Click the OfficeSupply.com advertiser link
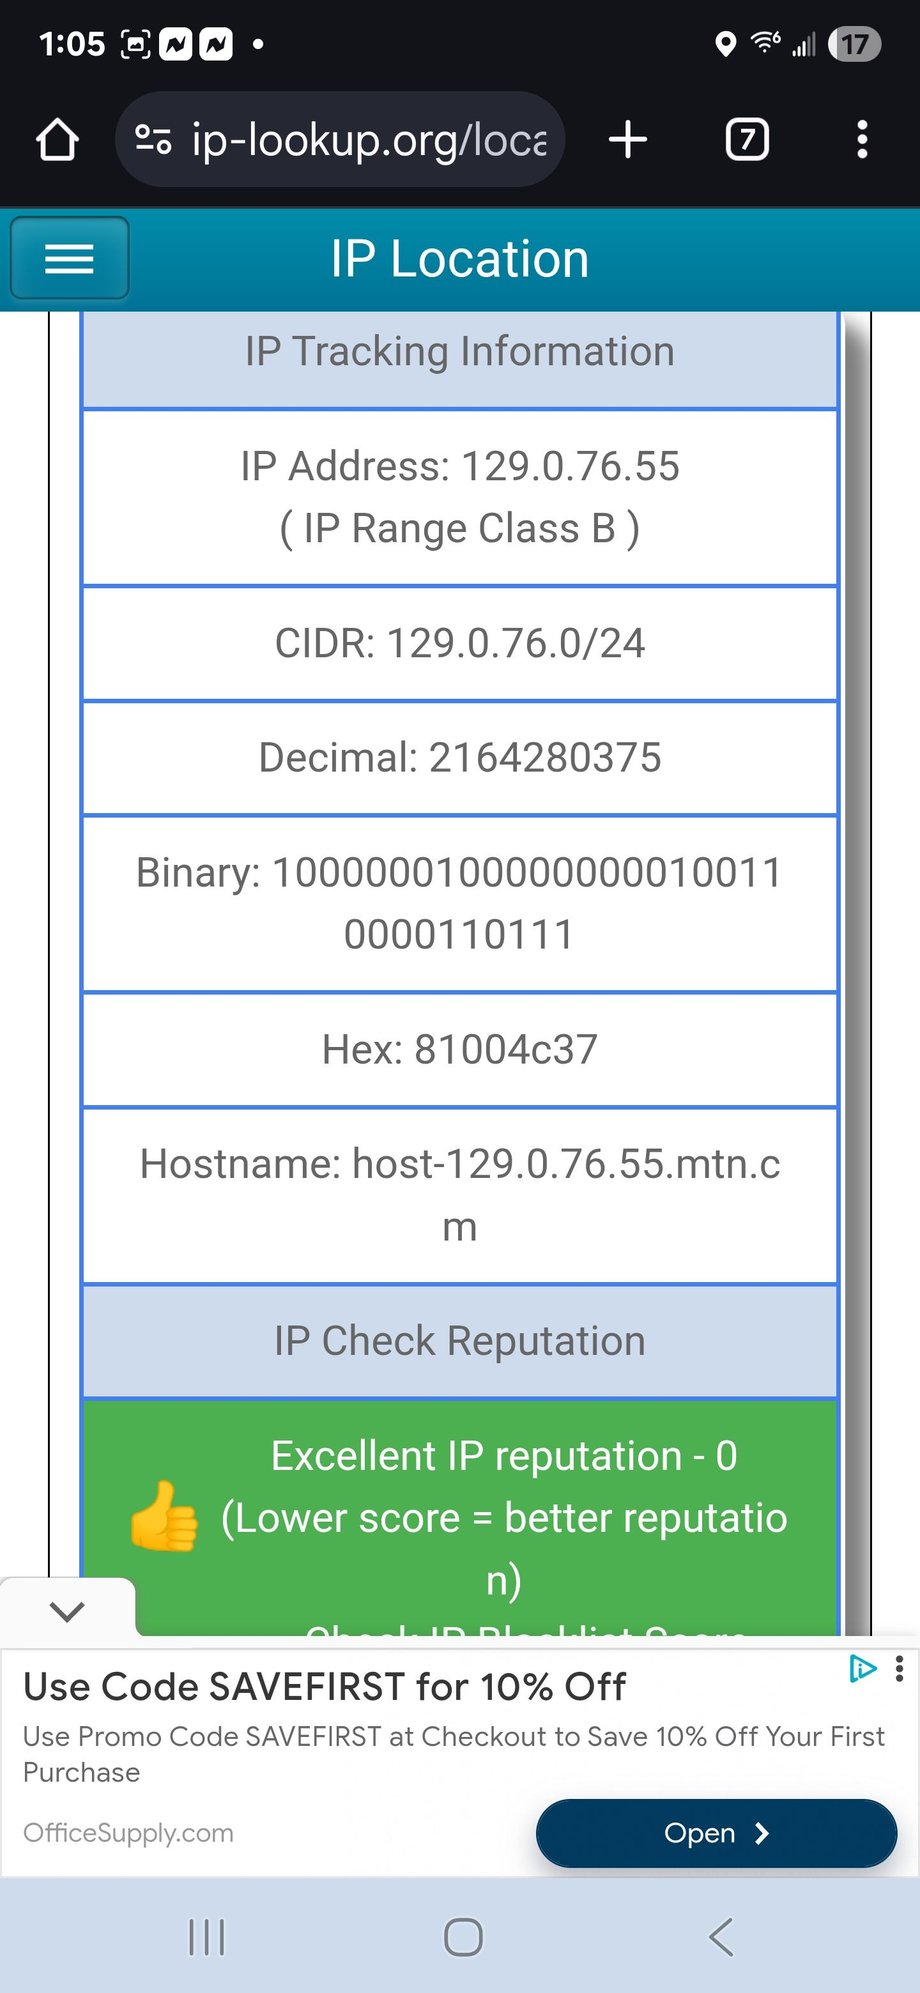The image size is (920, 1993). [x=128, y=1832]
